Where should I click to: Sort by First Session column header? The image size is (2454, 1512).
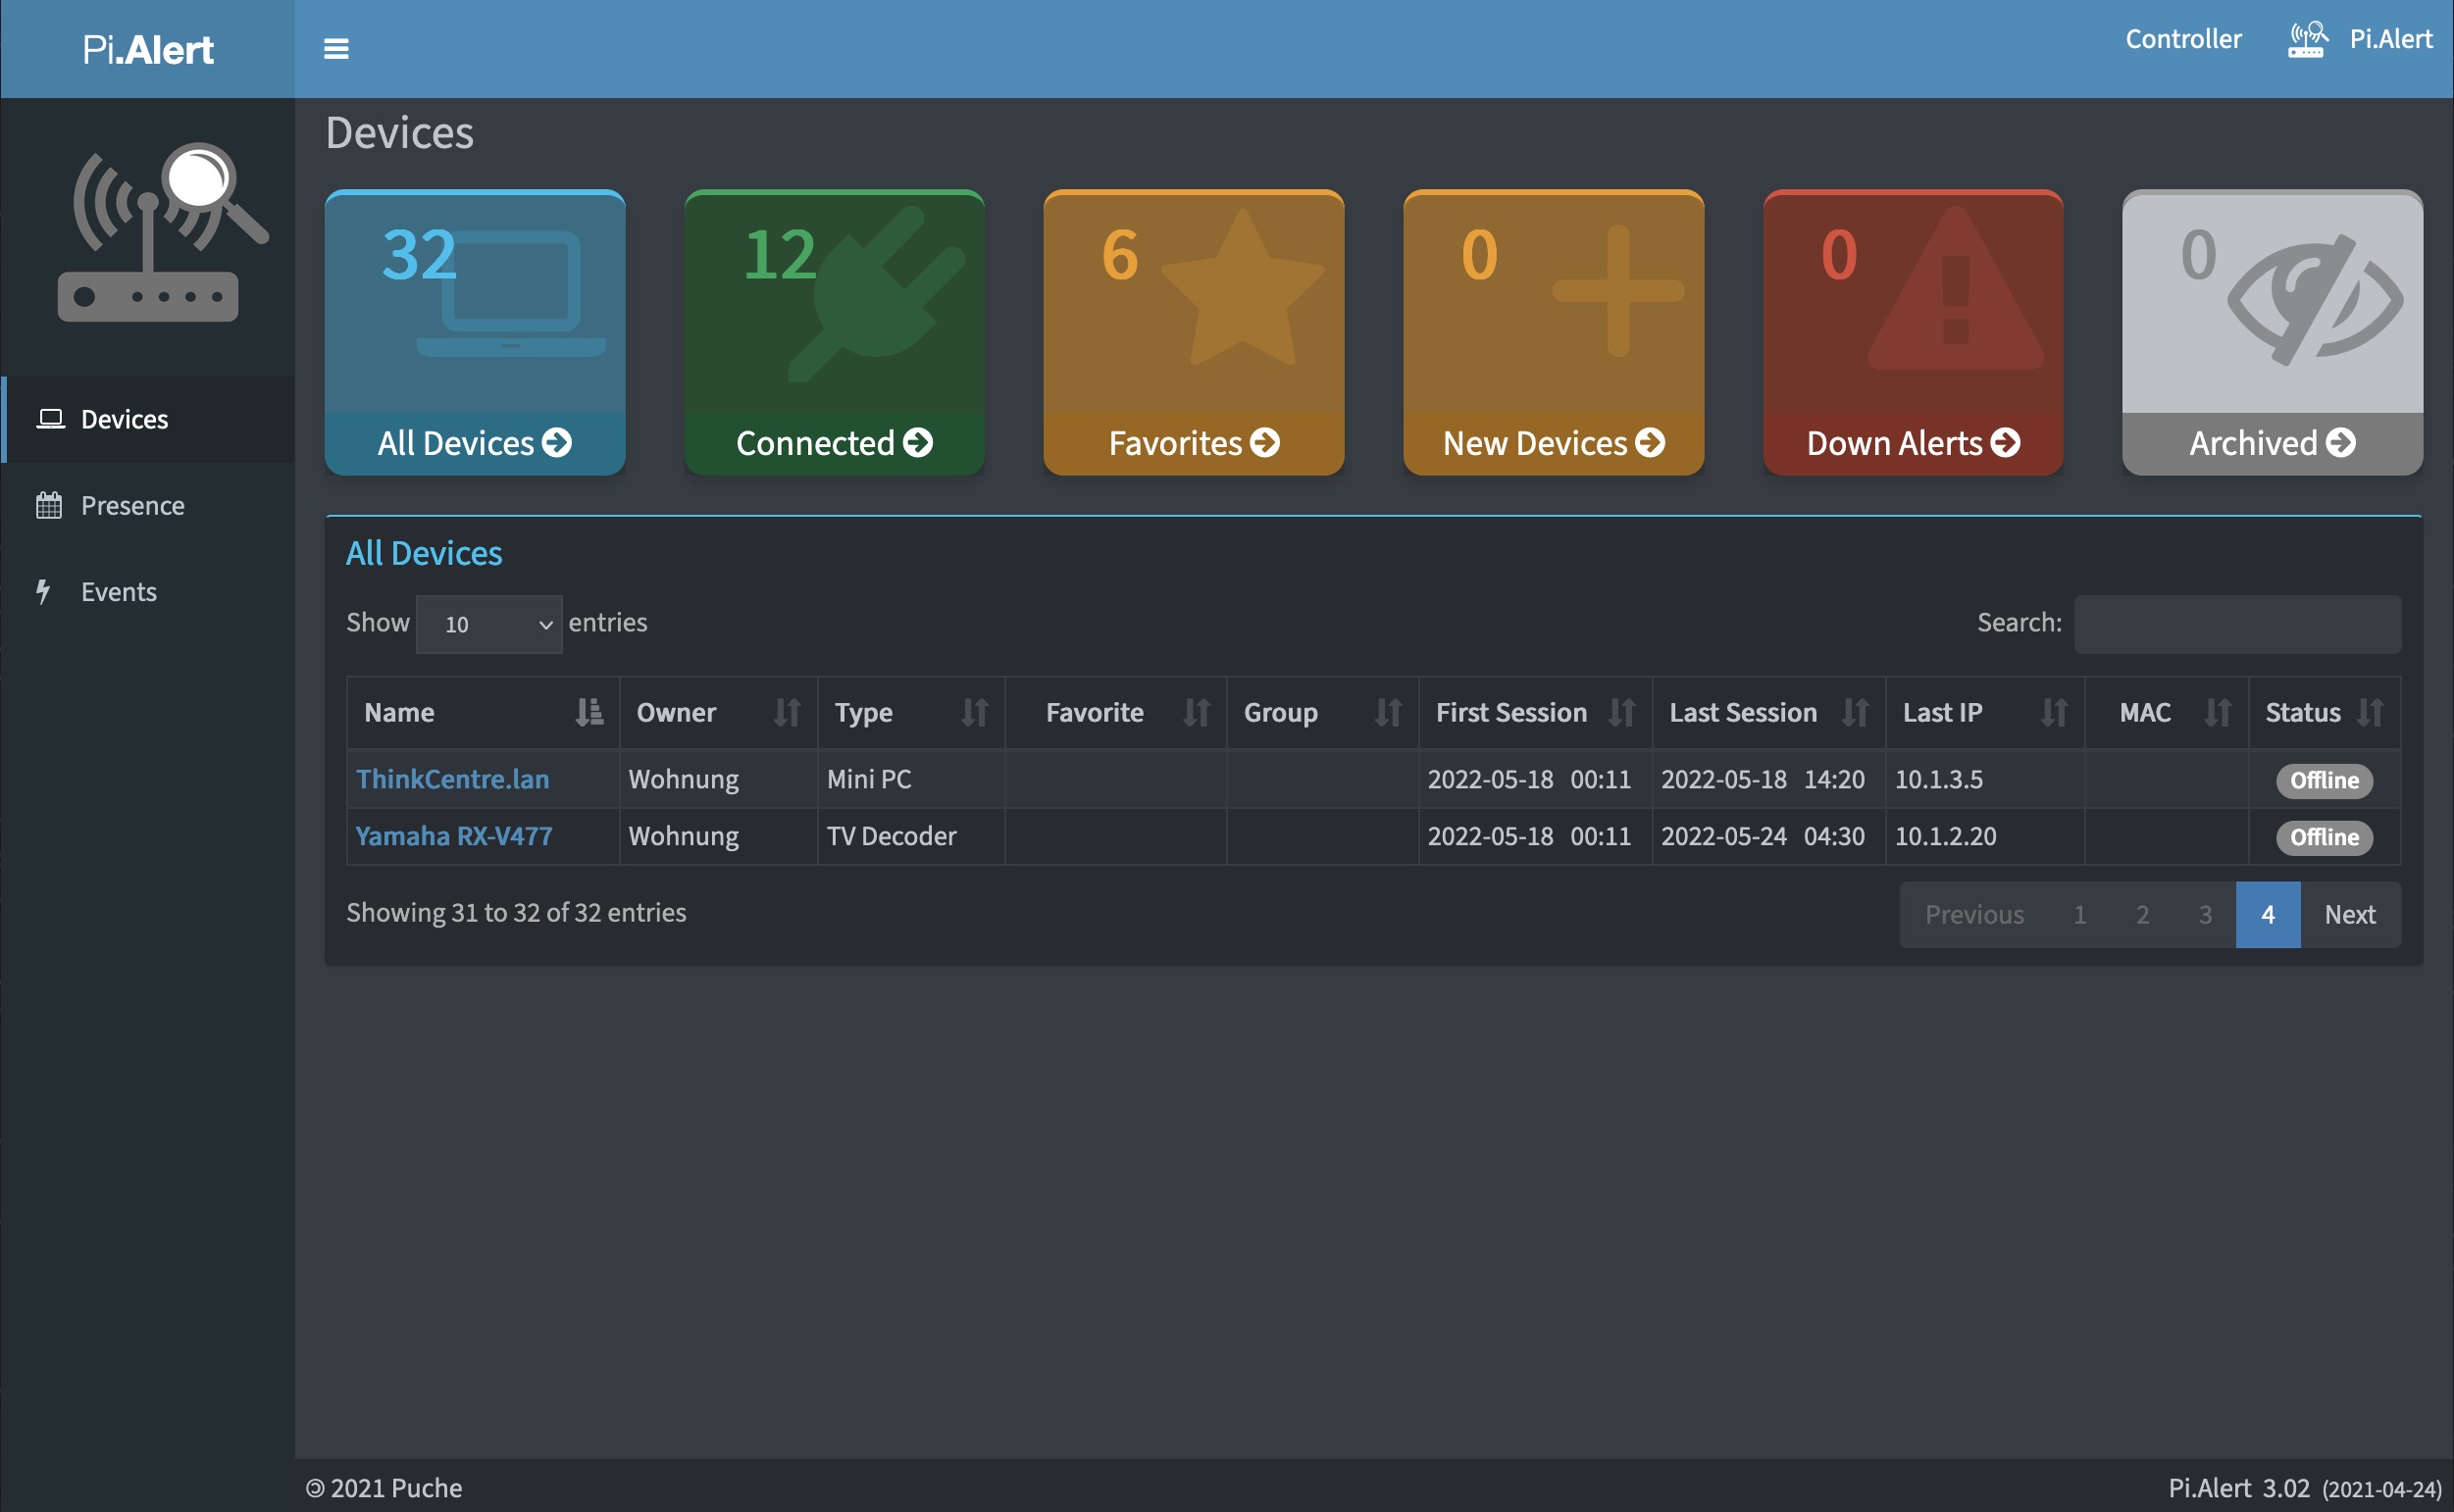(1510, 712)
